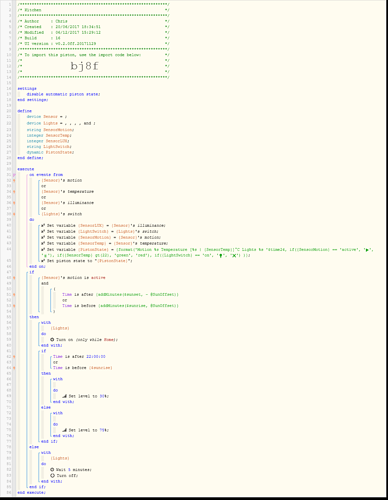Image resolution: width=388 pixels, height=500 pixels.
Task: Click the 'on events from' statement
Action: point(46,175)
